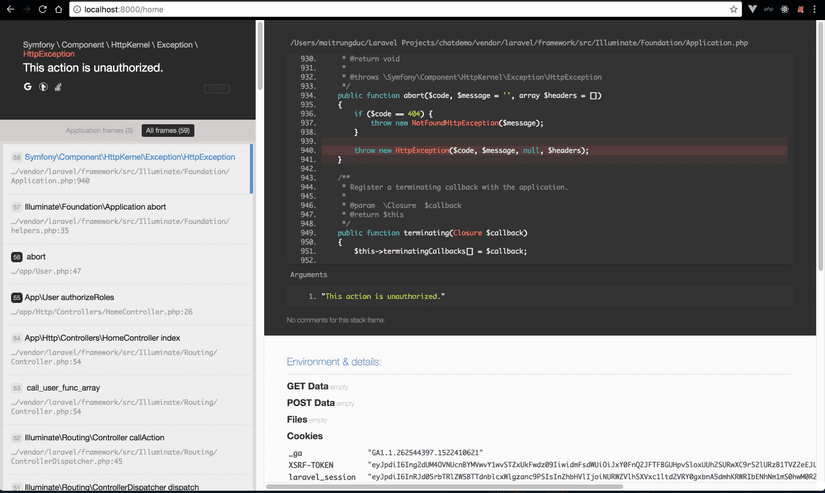
Task: Click the GET Data heading
Action: click(x=307, y=386)
